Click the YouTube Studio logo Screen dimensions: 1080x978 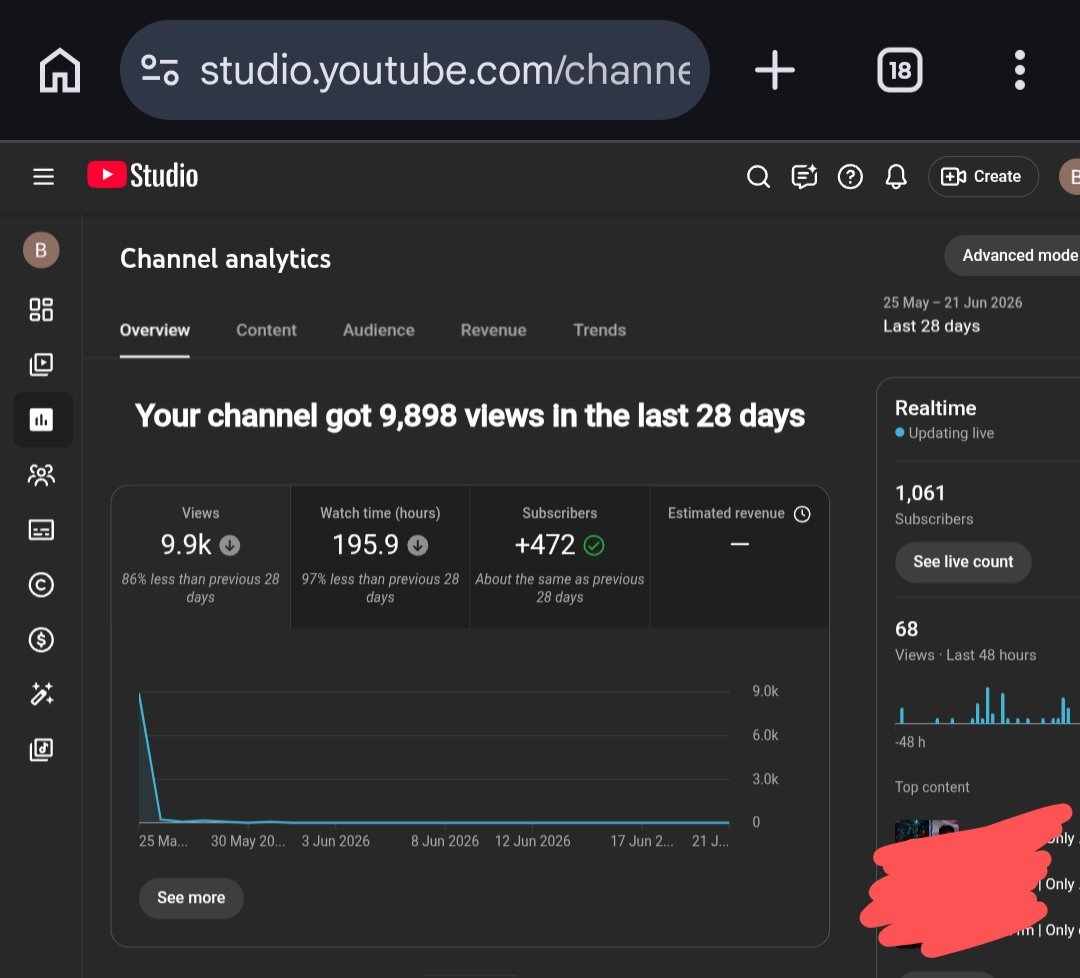tap(143, 176)
